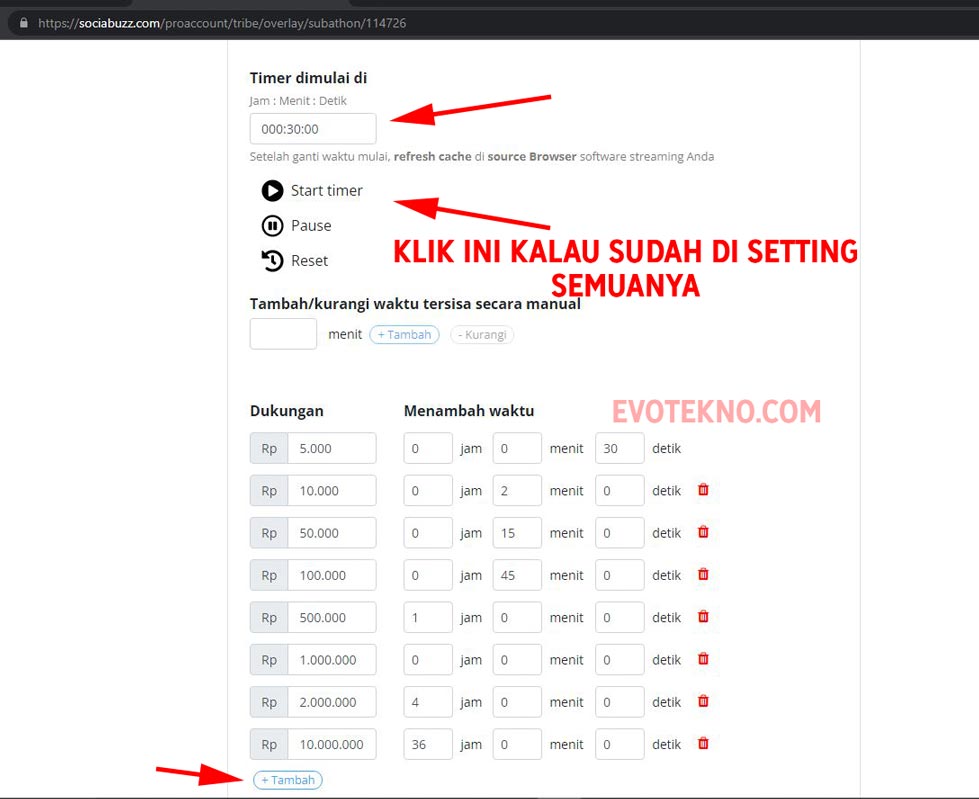
Task: Select the 5.000 support amount field
Action: pyautogui.click(x=331, y=448)
